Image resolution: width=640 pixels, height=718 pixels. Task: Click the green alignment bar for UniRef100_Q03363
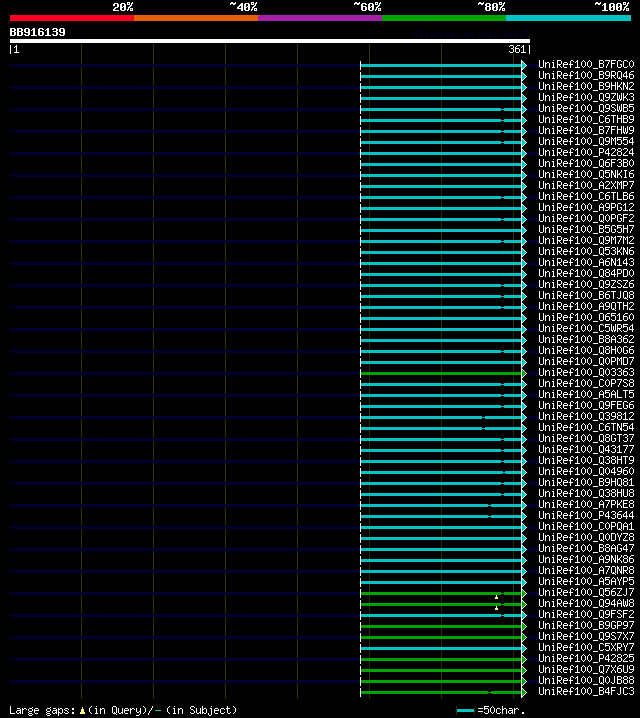tap(441, 374)
